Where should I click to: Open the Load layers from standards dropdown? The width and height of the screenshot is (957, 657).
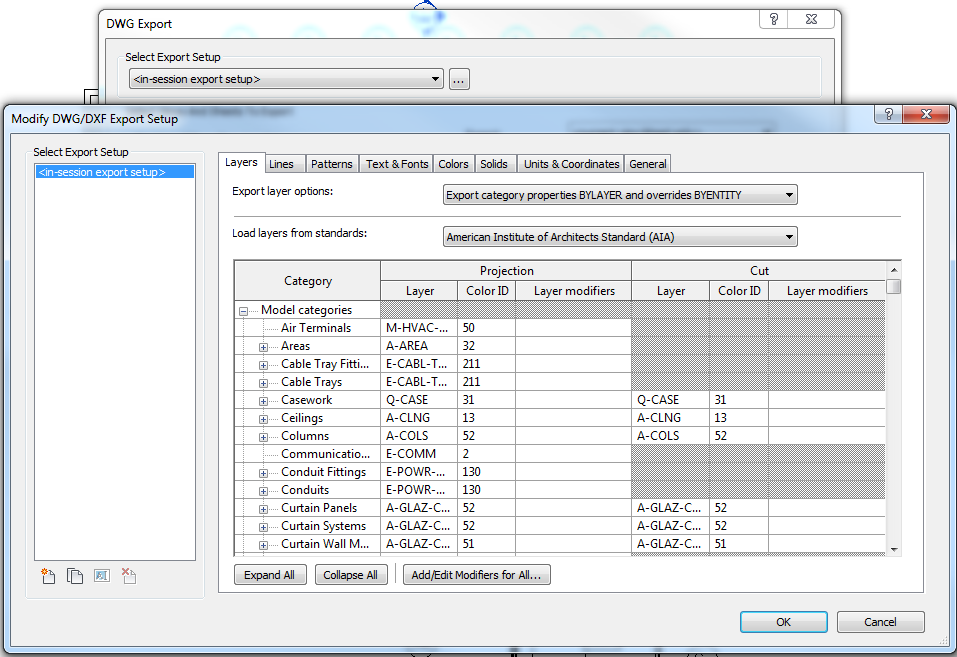789,236
